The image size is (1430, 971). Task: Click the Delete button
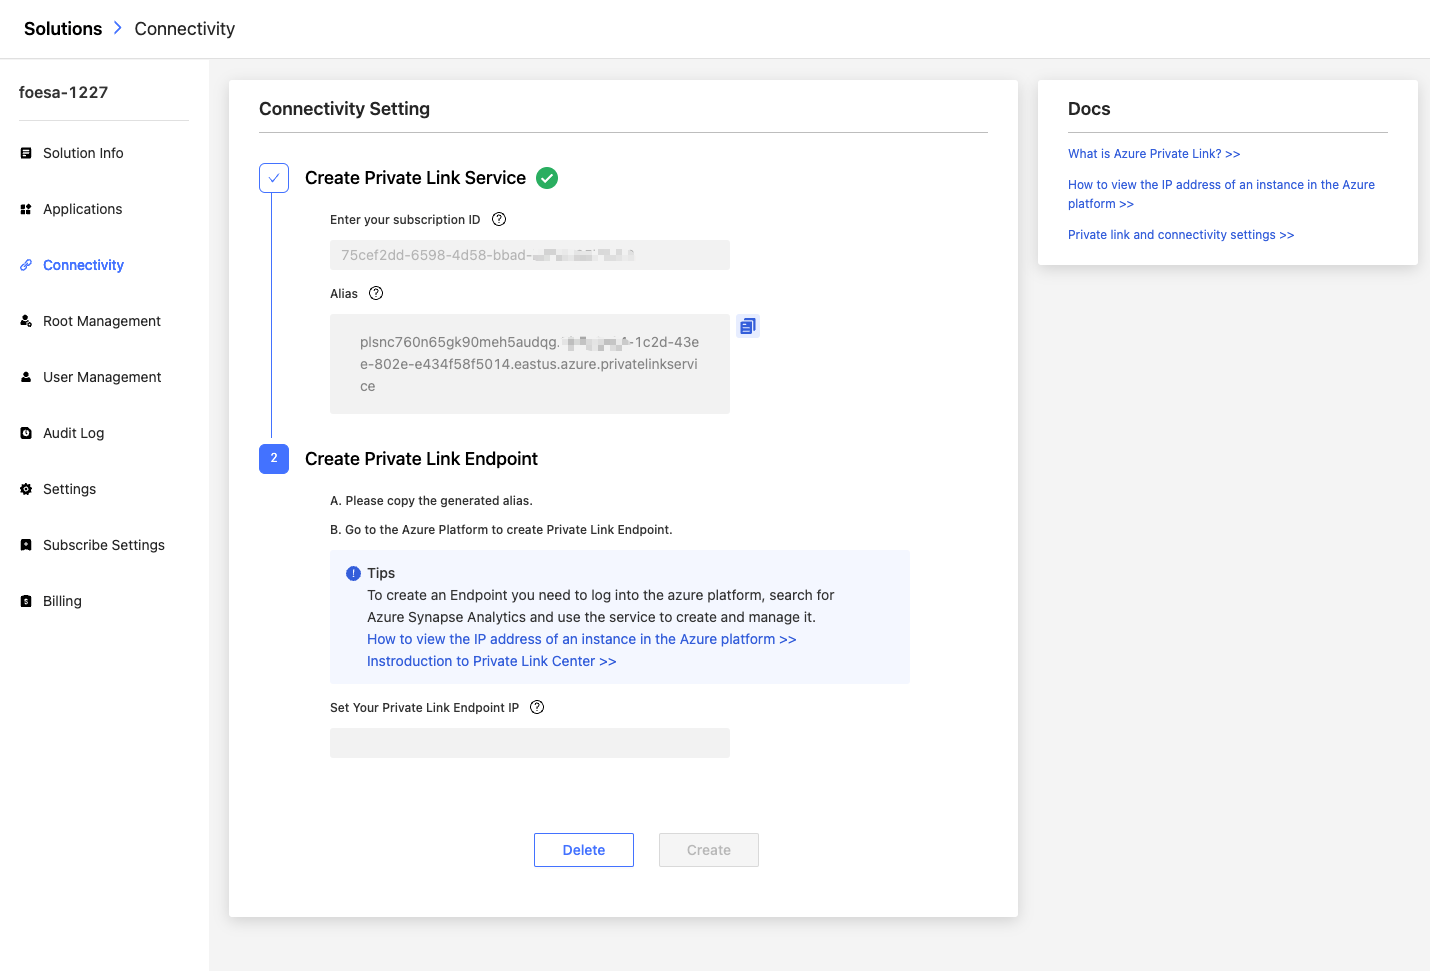(584, 850)
